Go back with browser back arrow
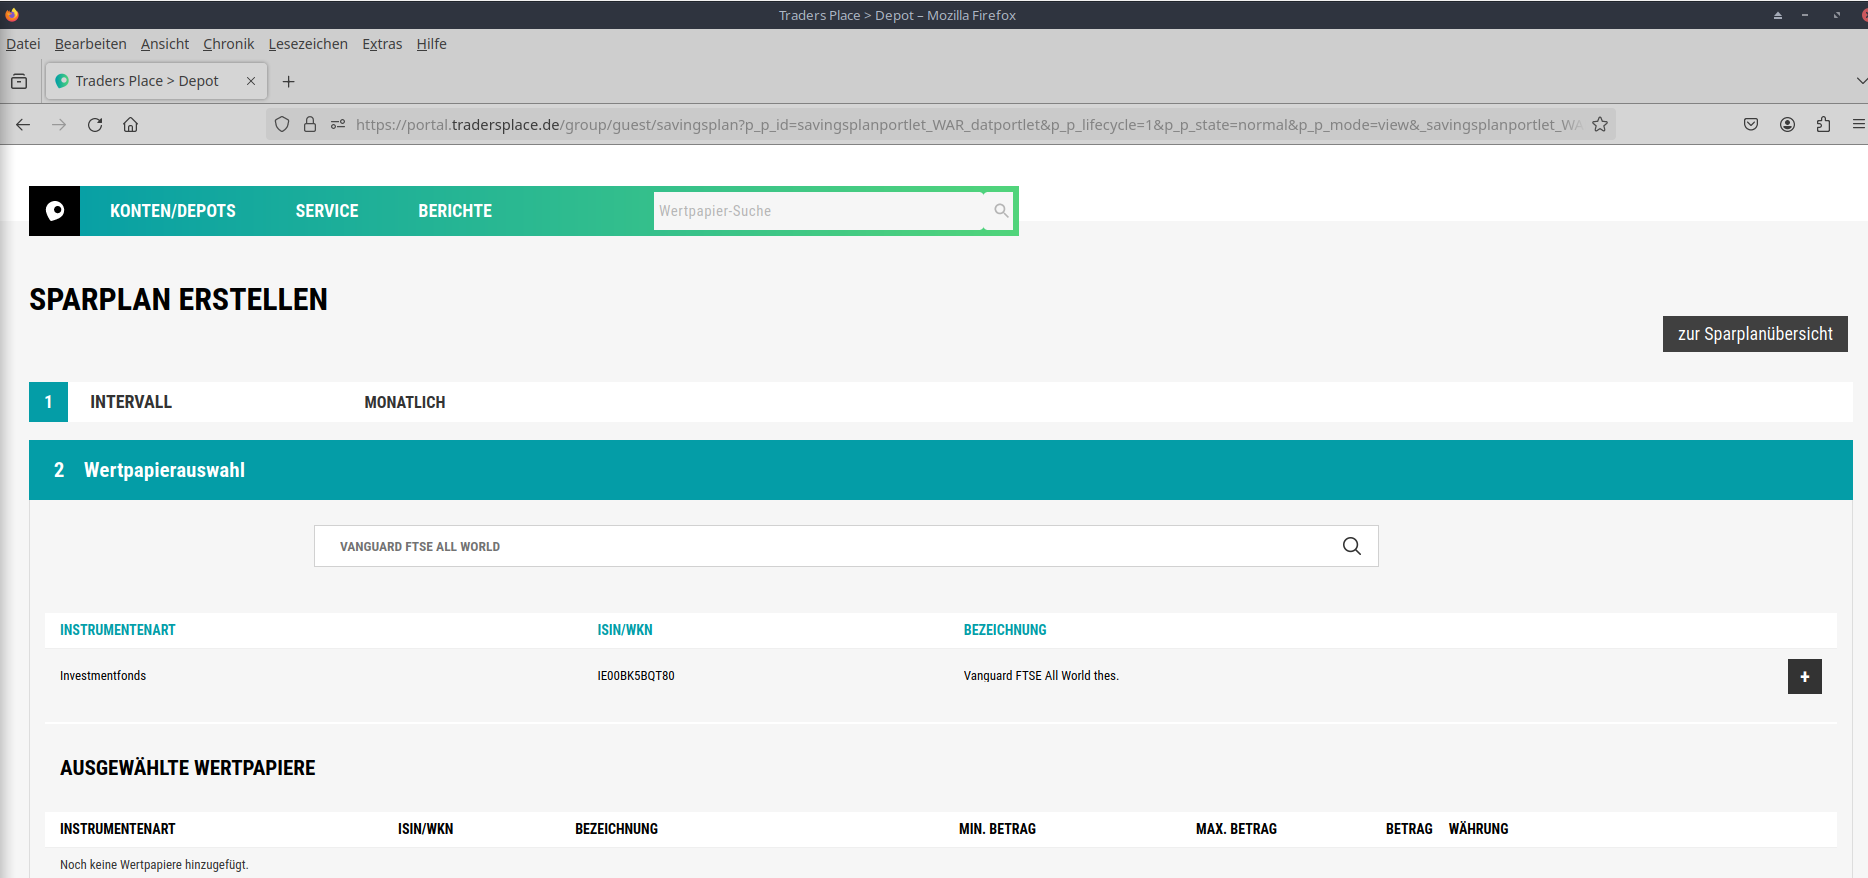The image size is (1868, 878). [x=23, y=124]
